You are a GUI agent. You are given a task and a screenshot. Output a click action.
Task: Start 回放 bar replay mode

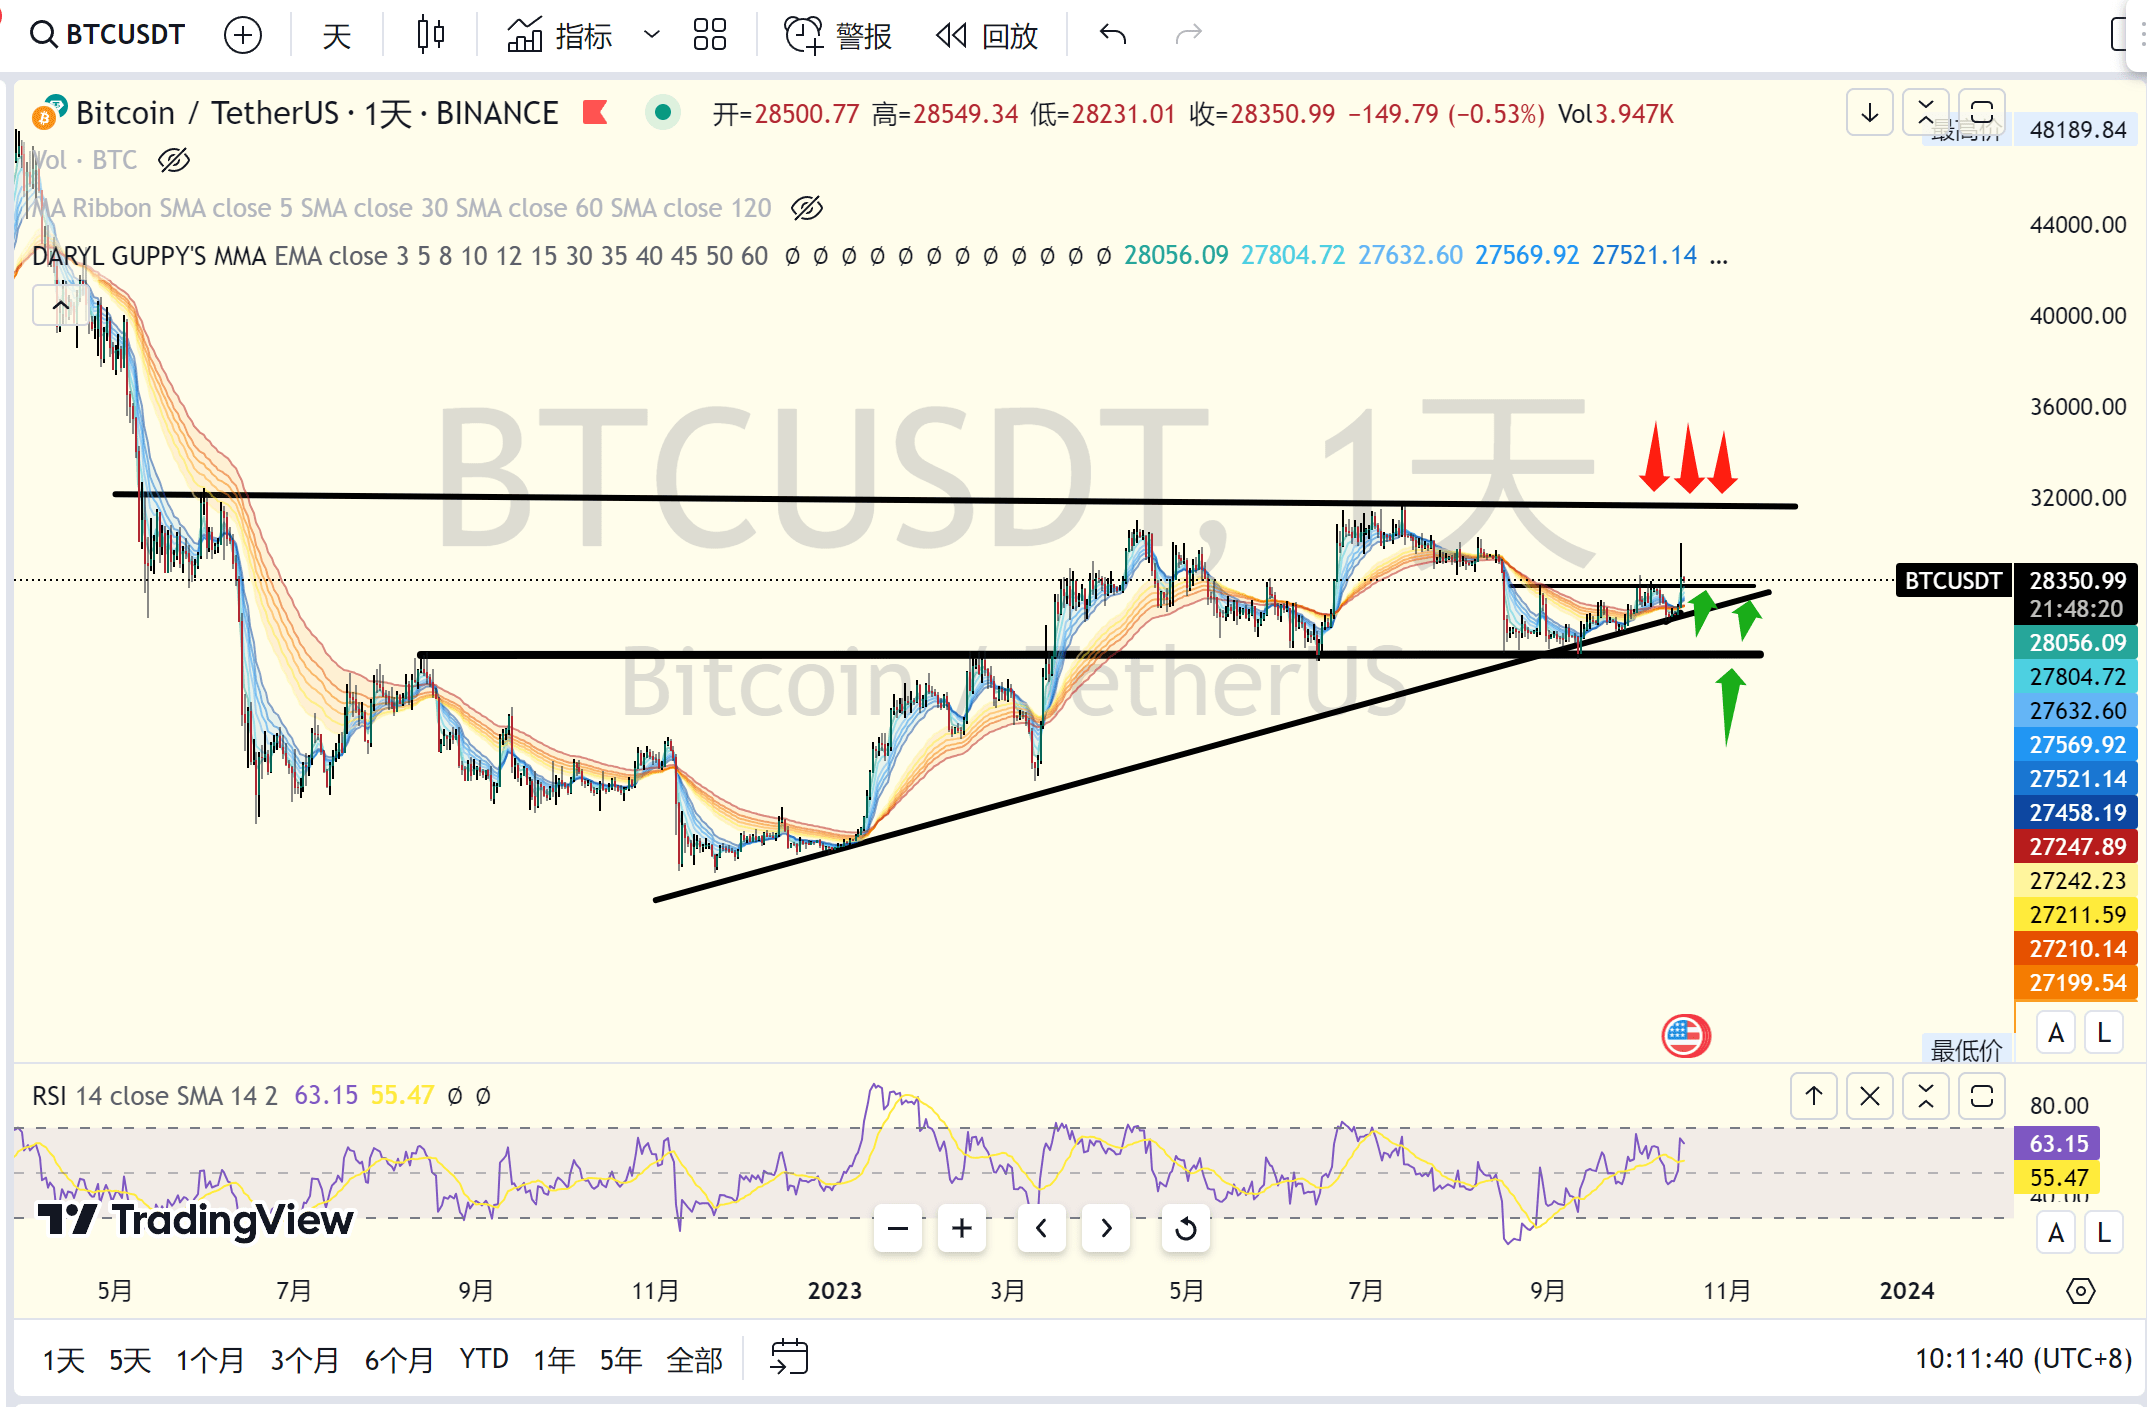[x=988, y=35]
